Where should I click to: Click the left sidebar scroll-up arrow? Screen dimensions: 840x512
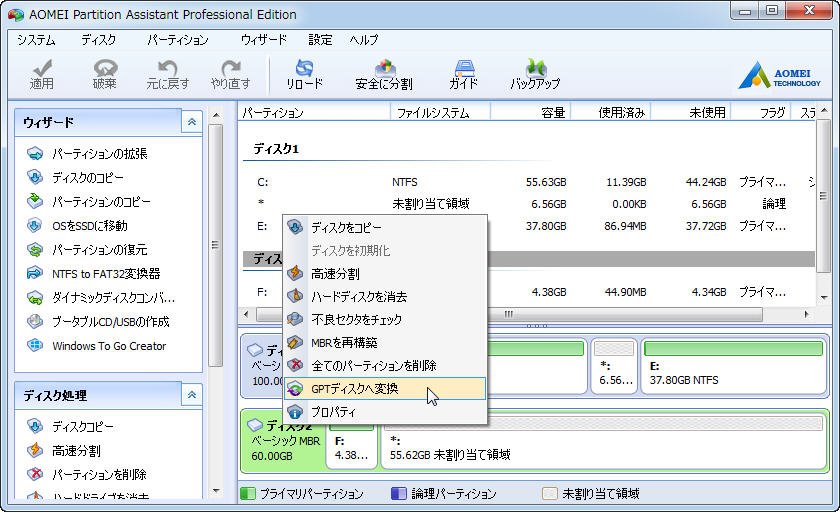215,115
